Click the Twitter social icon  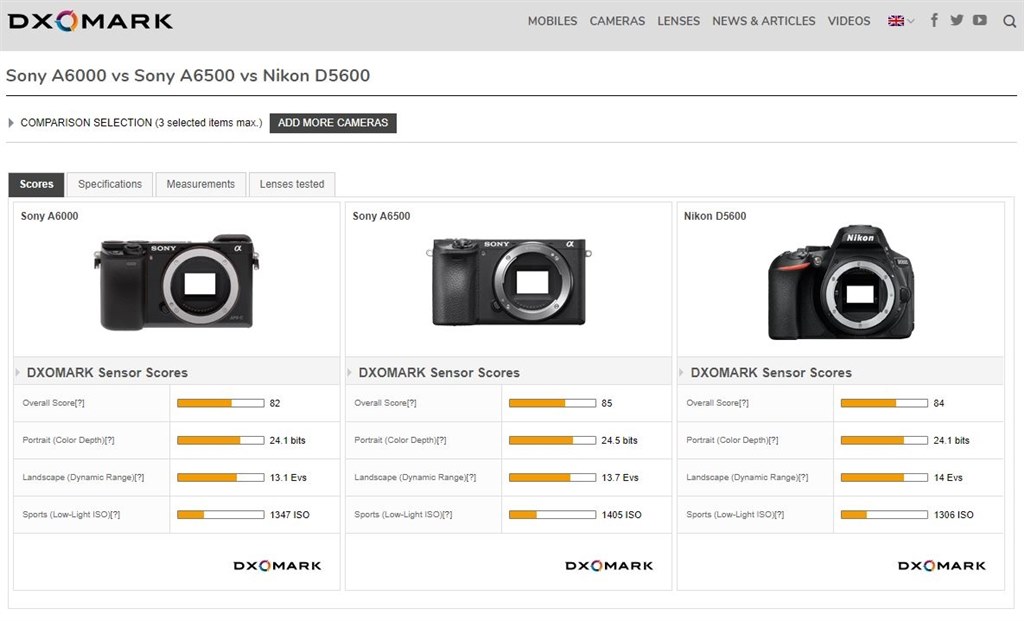(x=956, y=20)
